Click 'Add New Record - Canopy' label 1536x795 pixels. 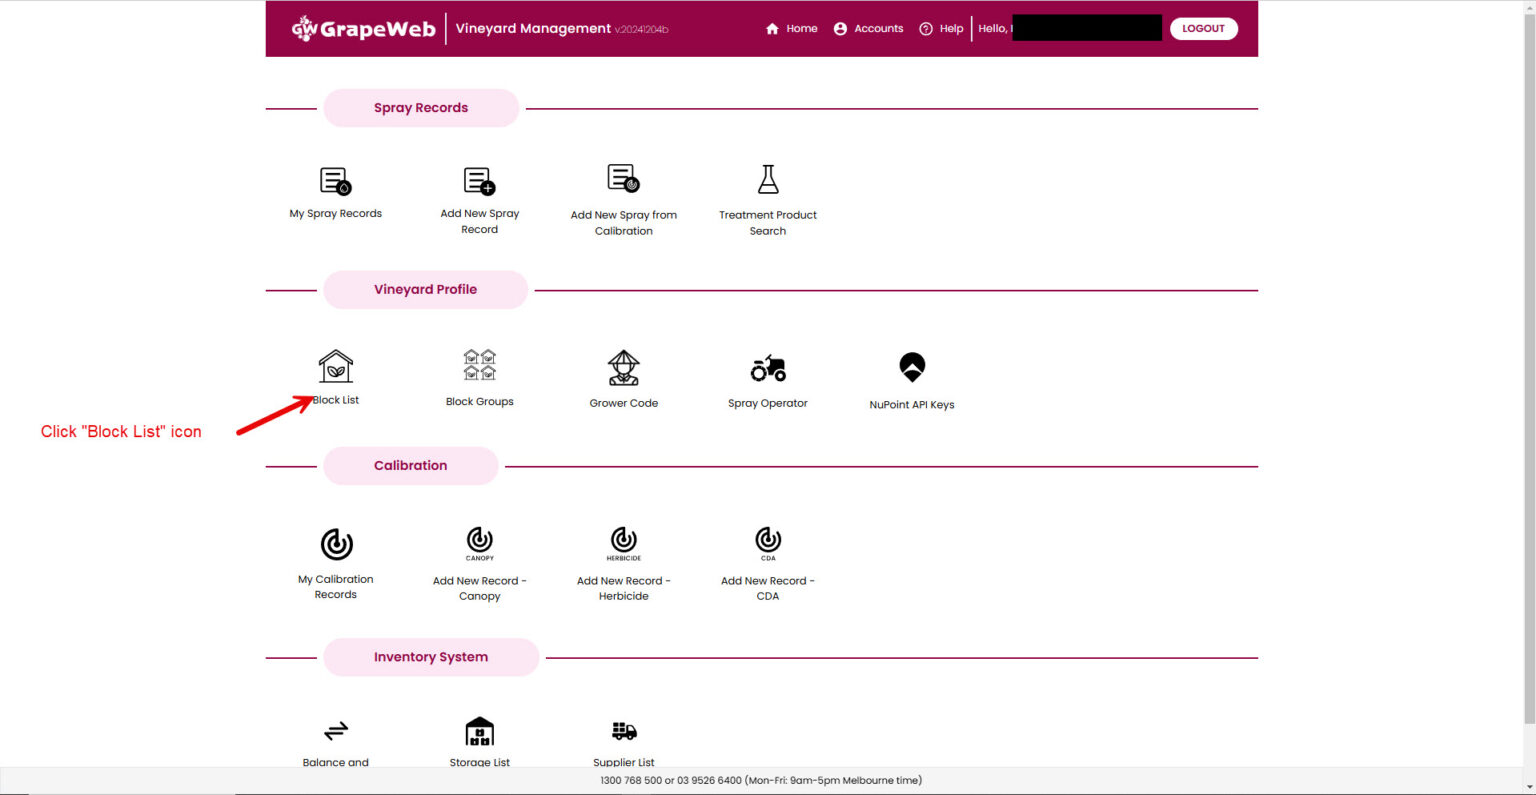pyautogui.click(x=479, y=589)
